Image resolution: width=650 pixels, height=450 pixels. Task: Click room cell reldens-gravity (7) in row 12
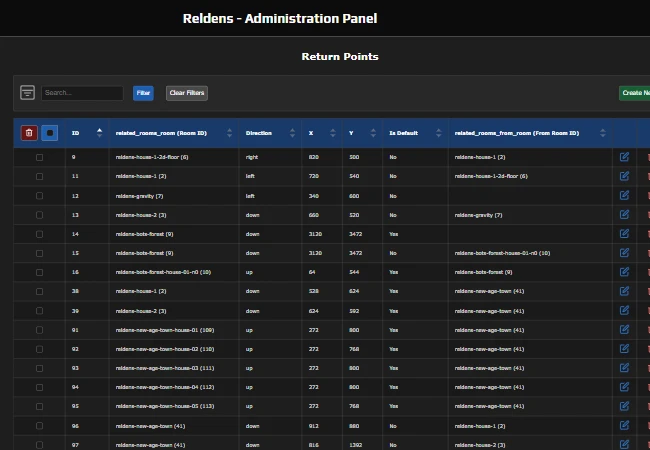coord(139,196)
